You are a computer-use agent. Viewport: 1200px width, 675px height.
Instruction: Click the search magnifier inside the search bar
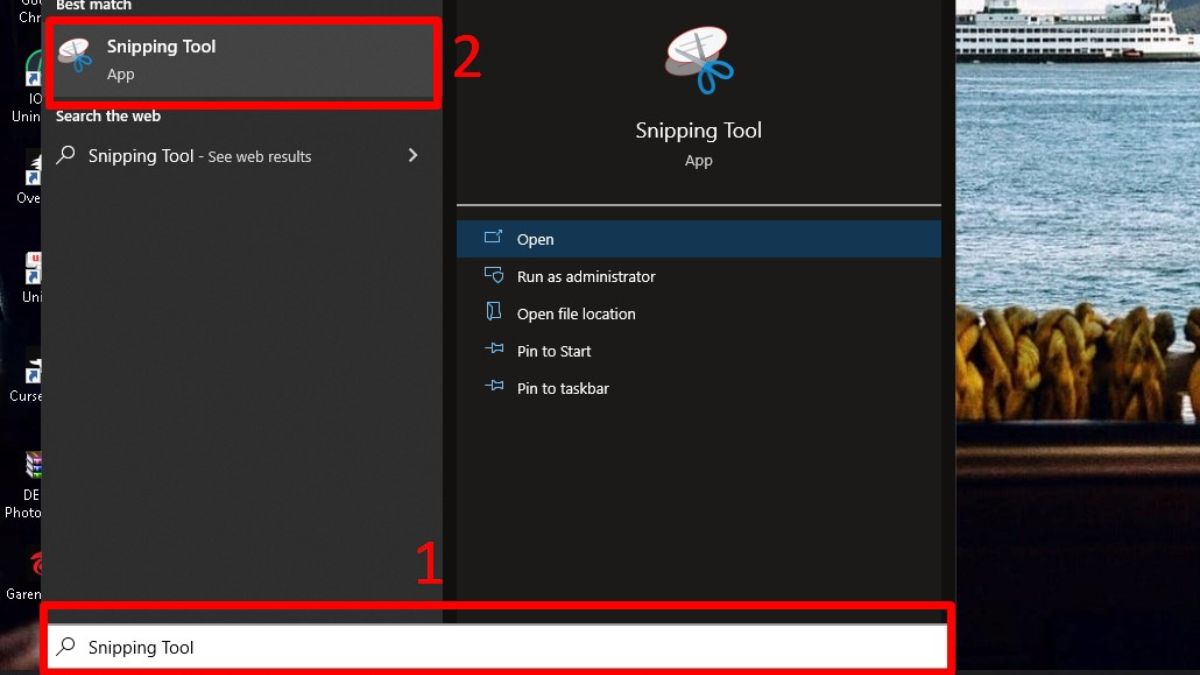(66, 647)
